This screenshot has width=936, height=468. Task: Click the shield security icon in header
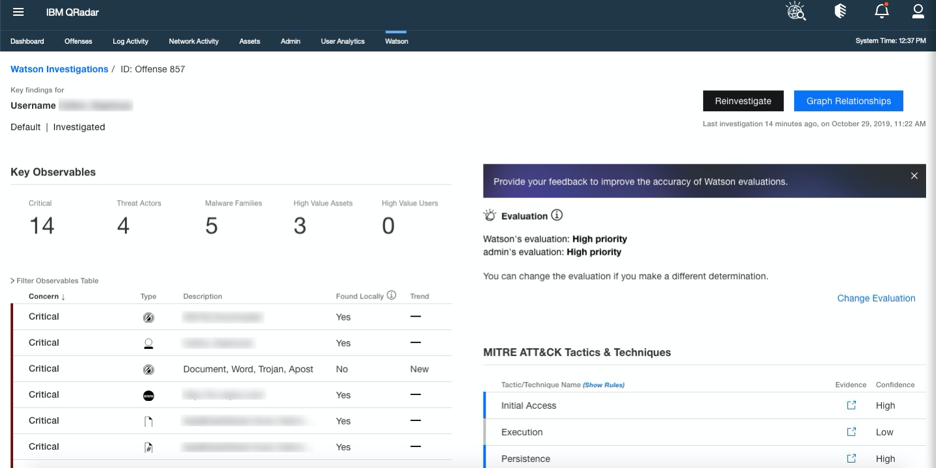click(840, 11)
